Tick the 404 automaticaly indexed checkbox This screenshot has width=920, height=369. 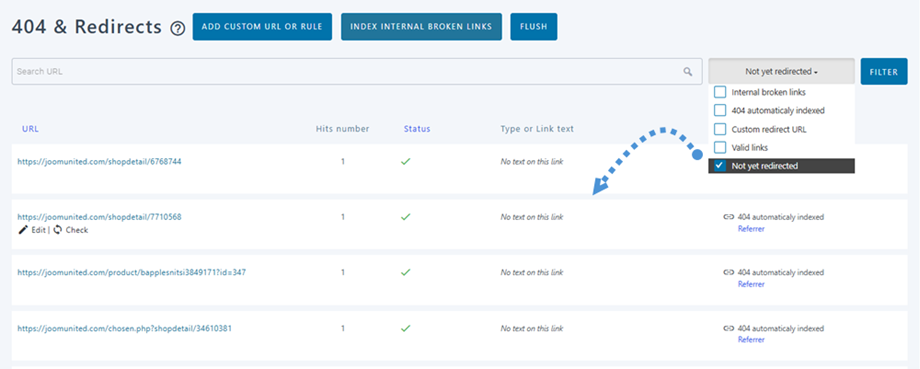720,110
